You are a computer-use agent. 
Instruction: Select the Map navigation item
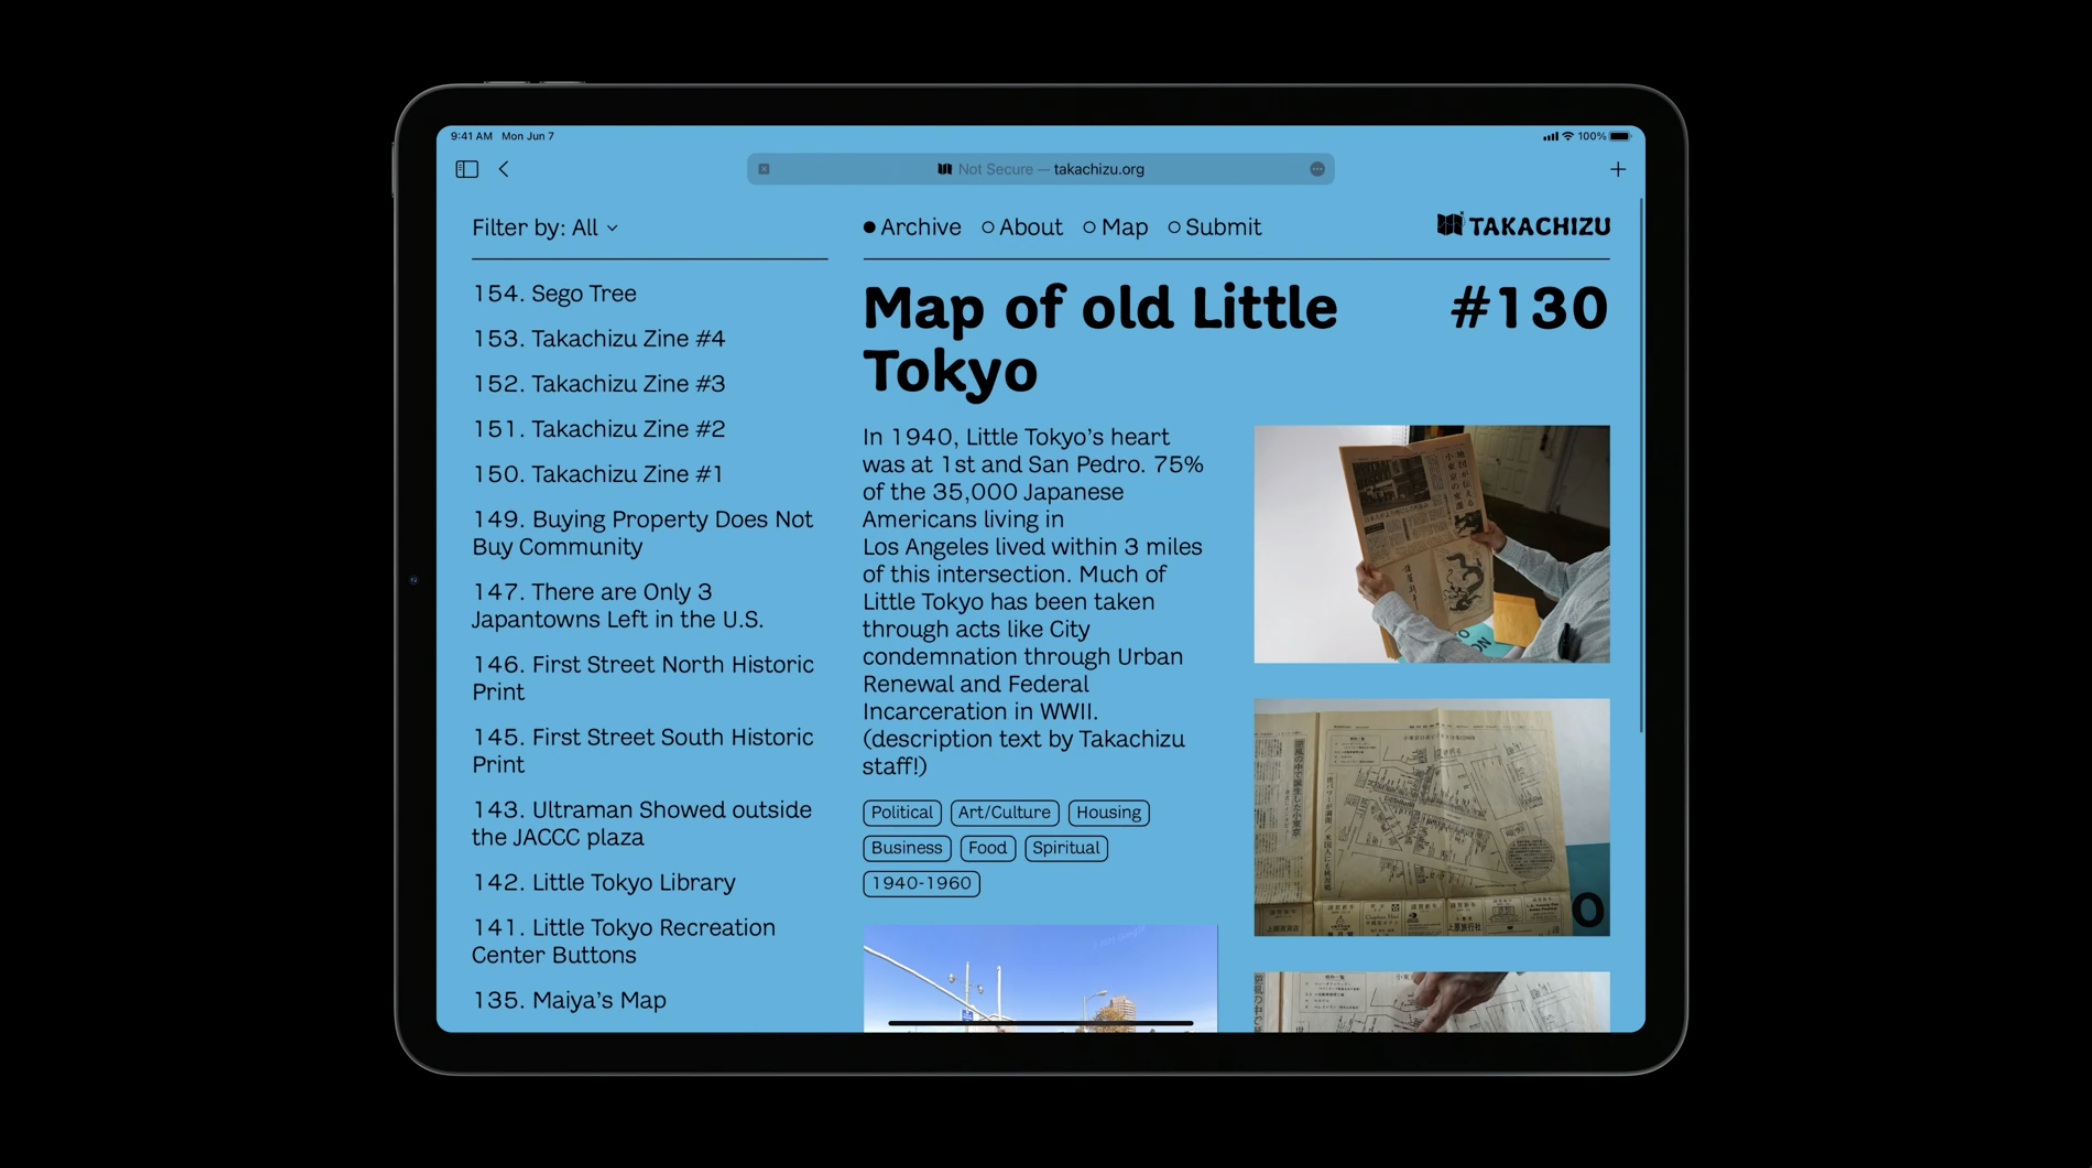click(x=1115, y=227)
